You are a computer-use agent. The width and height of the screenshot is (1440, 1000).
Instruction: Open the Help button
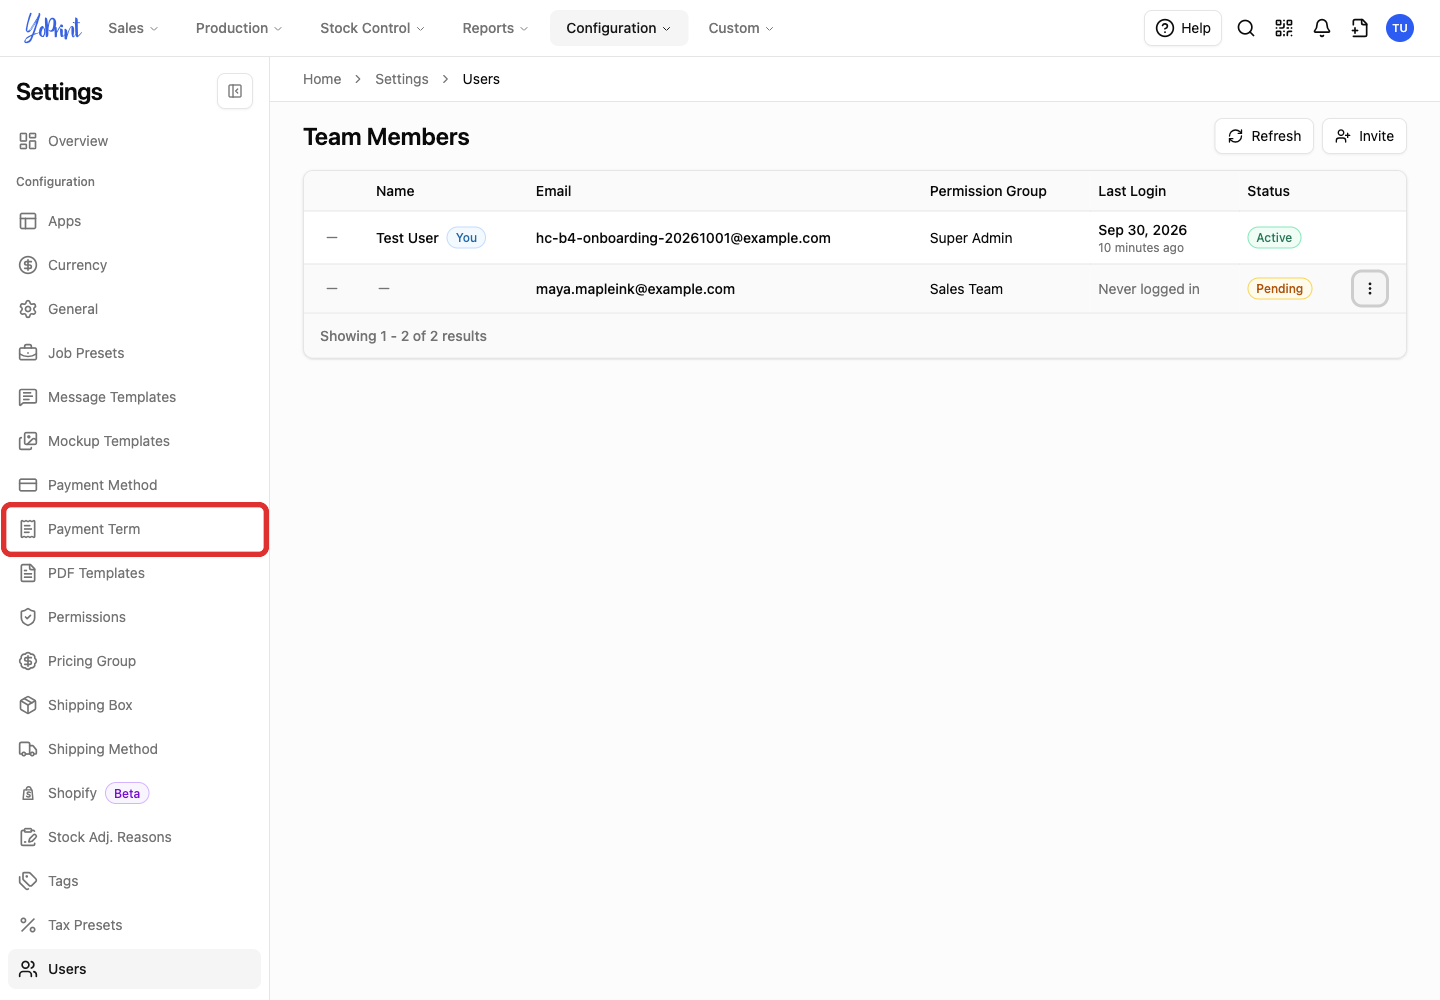tap(1183, 28)
